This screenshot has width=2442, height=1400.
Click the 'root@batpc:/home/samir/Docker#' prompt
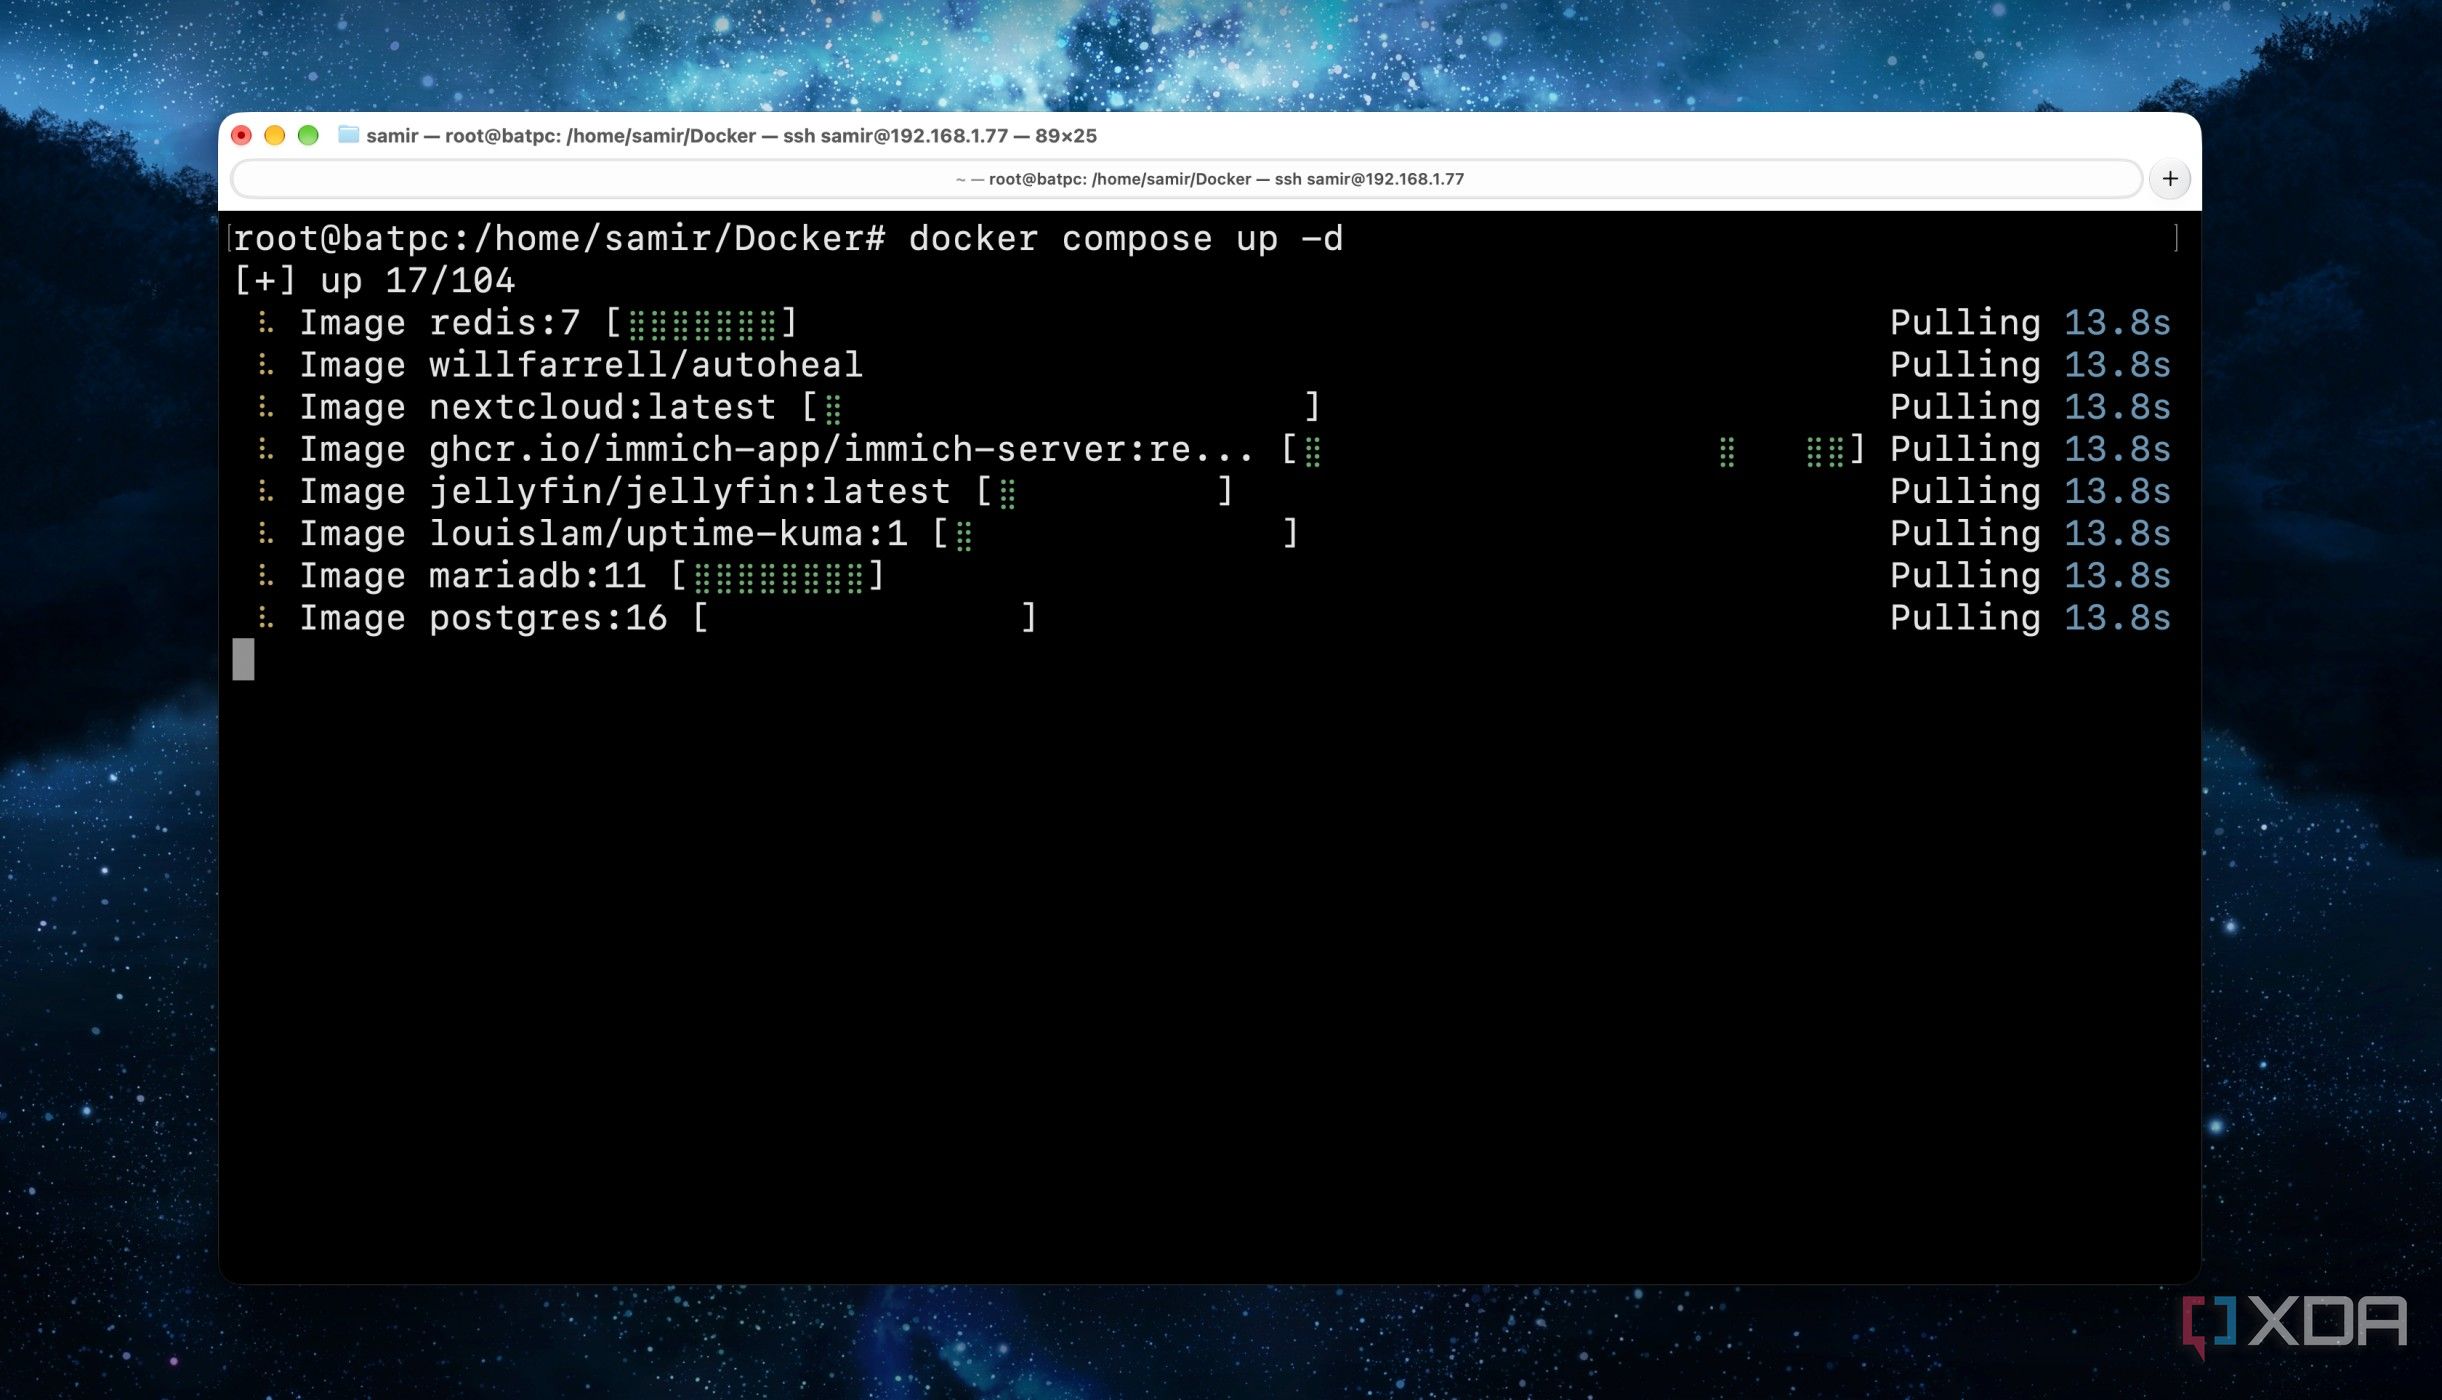[x=559, y=238]
